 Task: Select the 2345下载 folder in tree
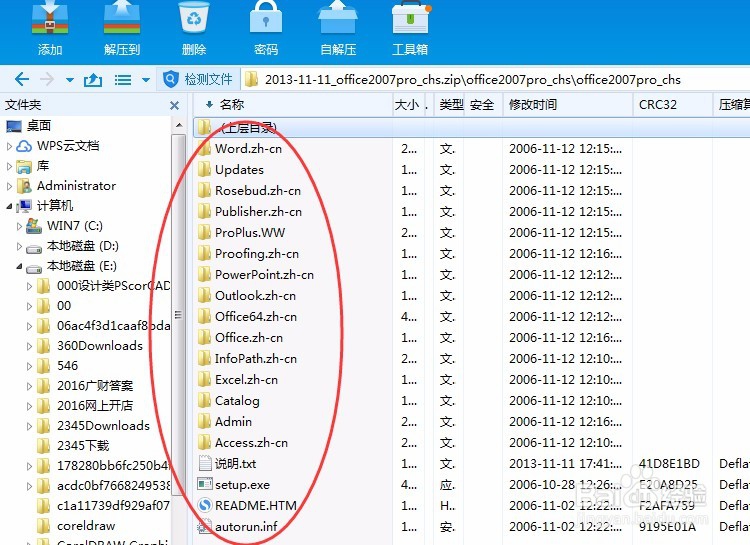(x=83, y=445)
